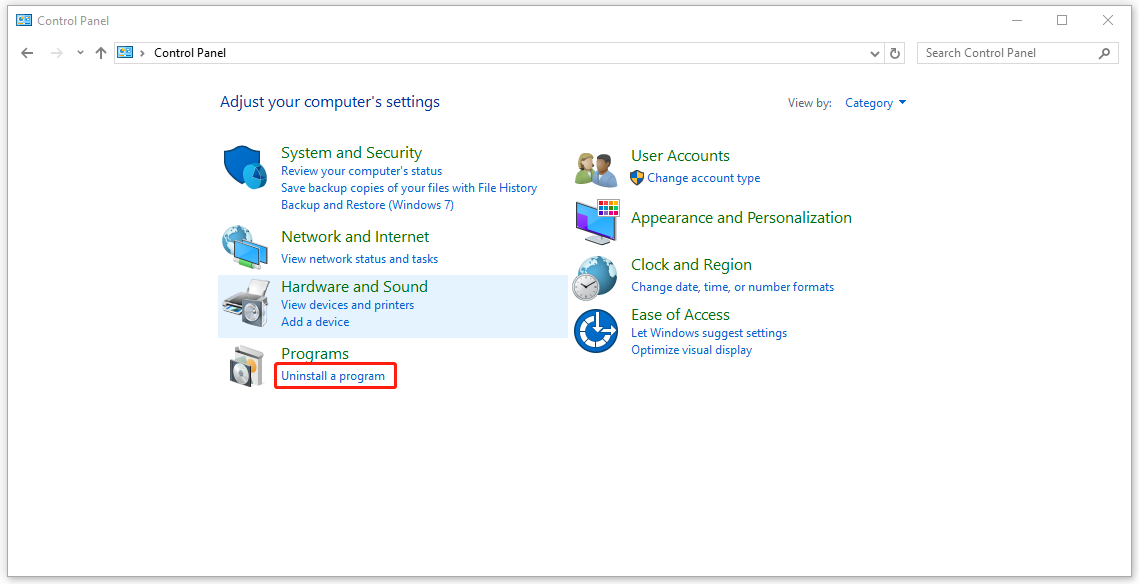Open the recent locations dropdown arrow

pyautogui.click(x=80, y=53)
